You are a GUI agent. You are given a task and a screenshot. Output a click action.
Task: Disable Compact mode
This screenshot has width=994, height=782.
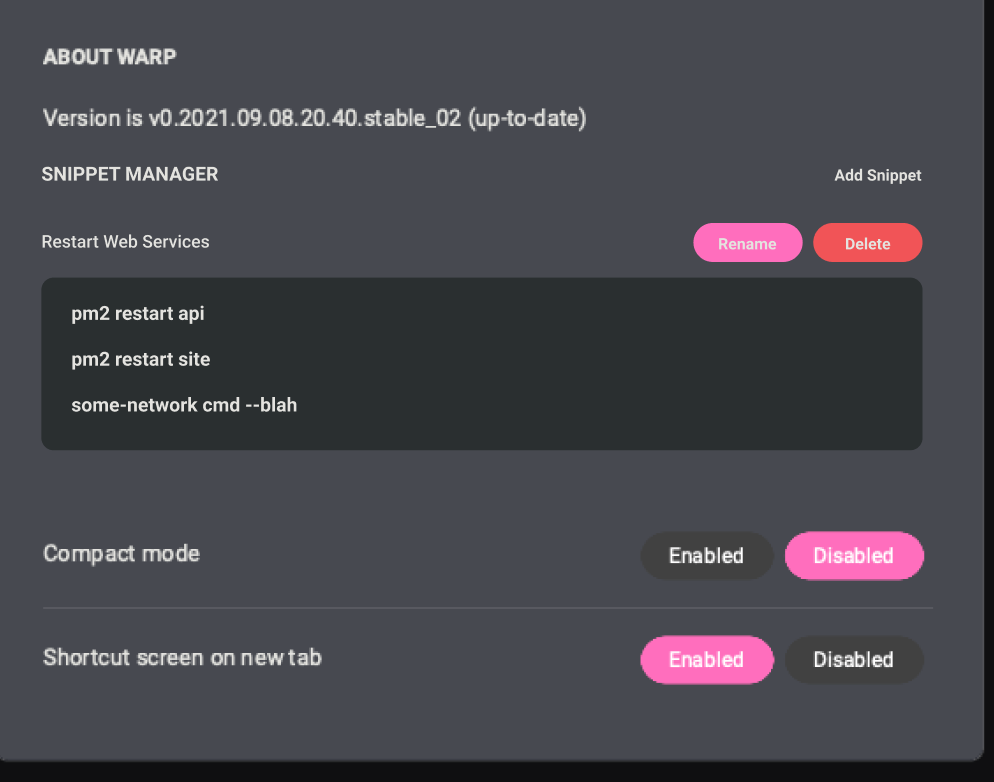point(854,556)
